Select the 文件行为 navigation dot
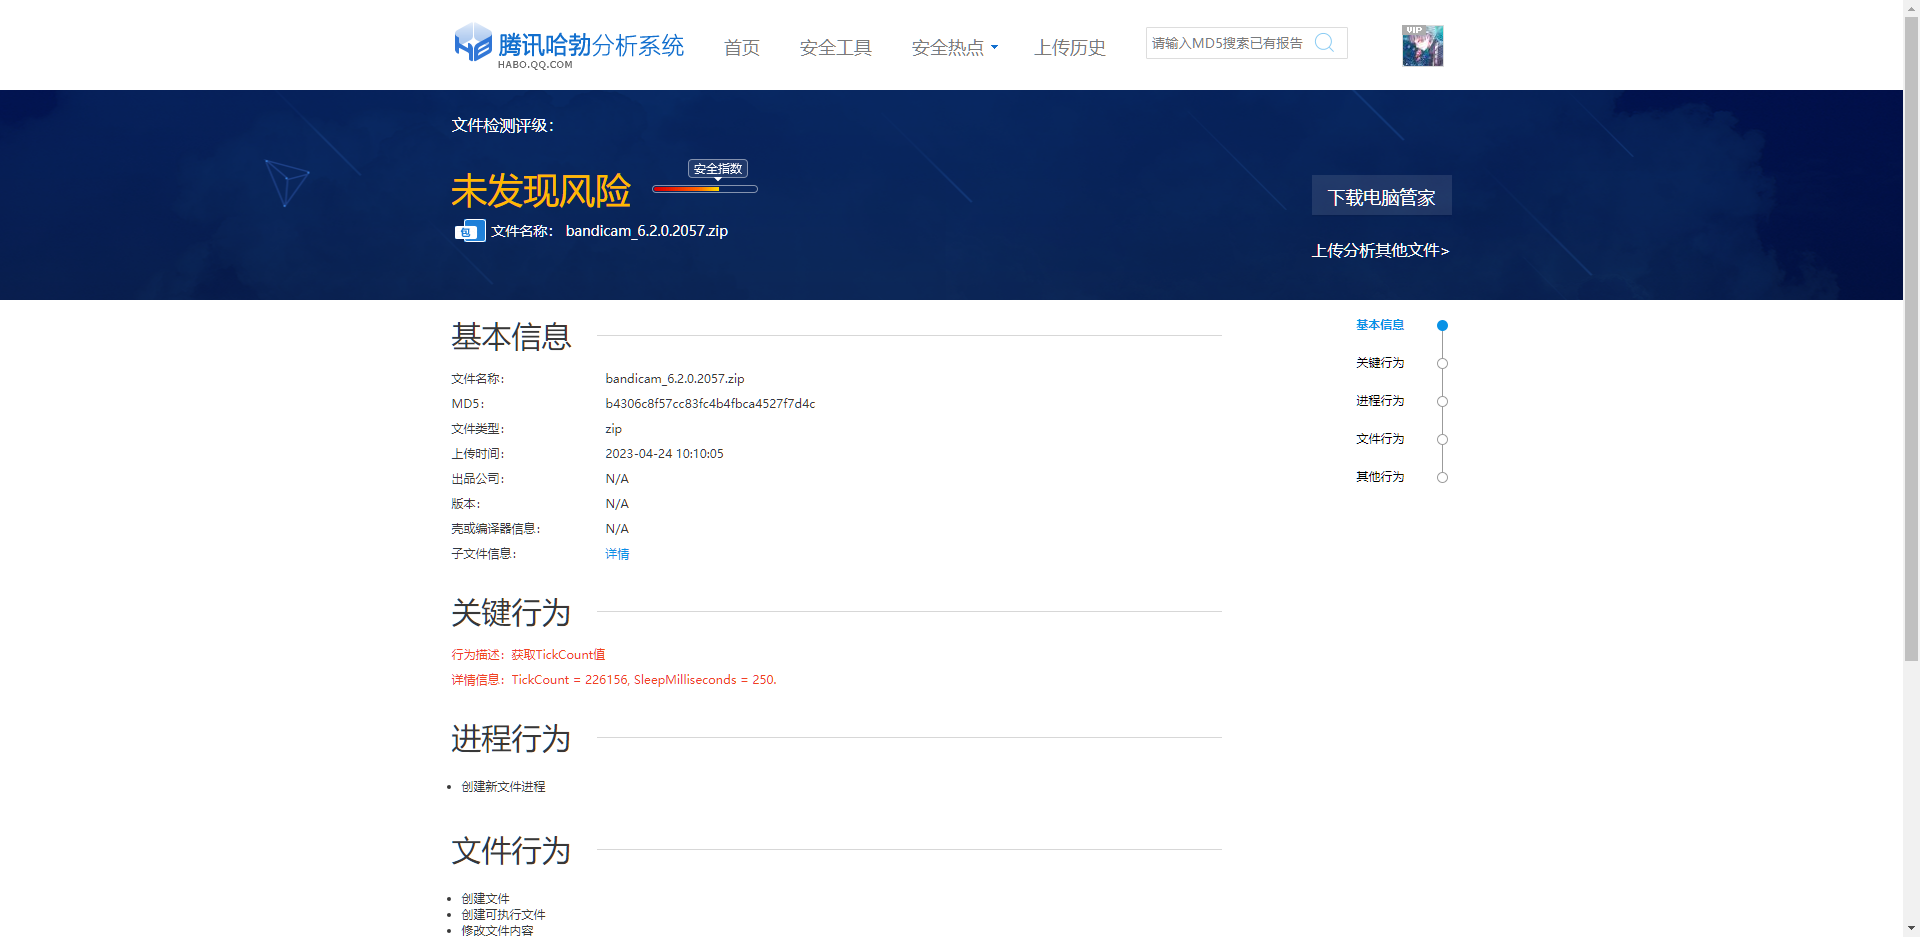This screenshot has width=1920, height=937. [x=1442, y=439]
